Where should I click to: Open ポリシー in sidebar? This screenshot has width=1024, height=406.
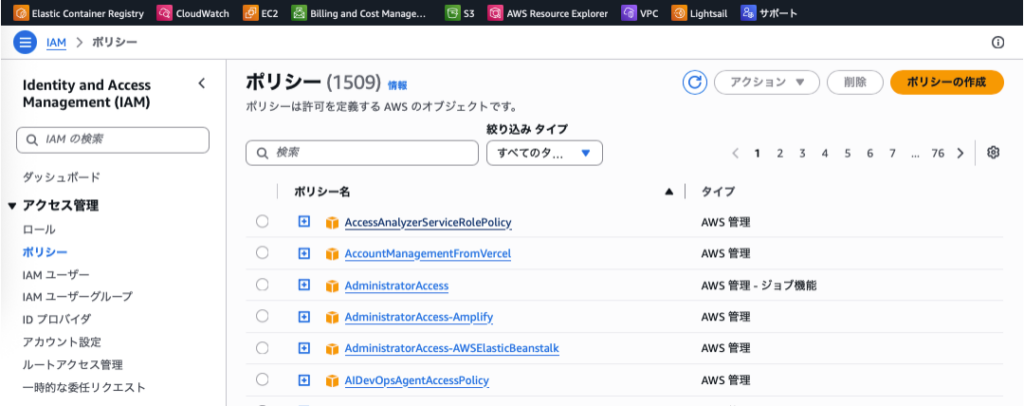click(45, 252)
